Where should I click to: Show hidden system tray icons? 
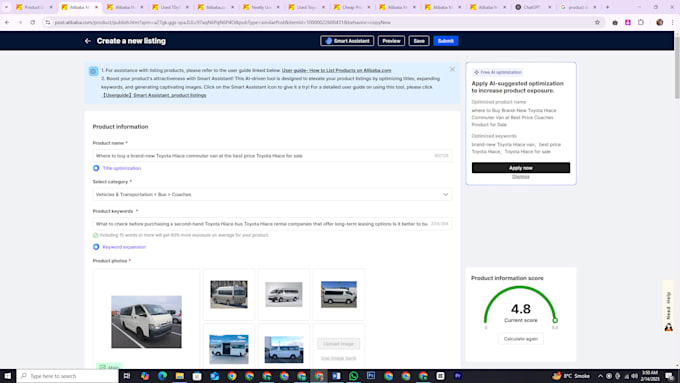point(600,376)
